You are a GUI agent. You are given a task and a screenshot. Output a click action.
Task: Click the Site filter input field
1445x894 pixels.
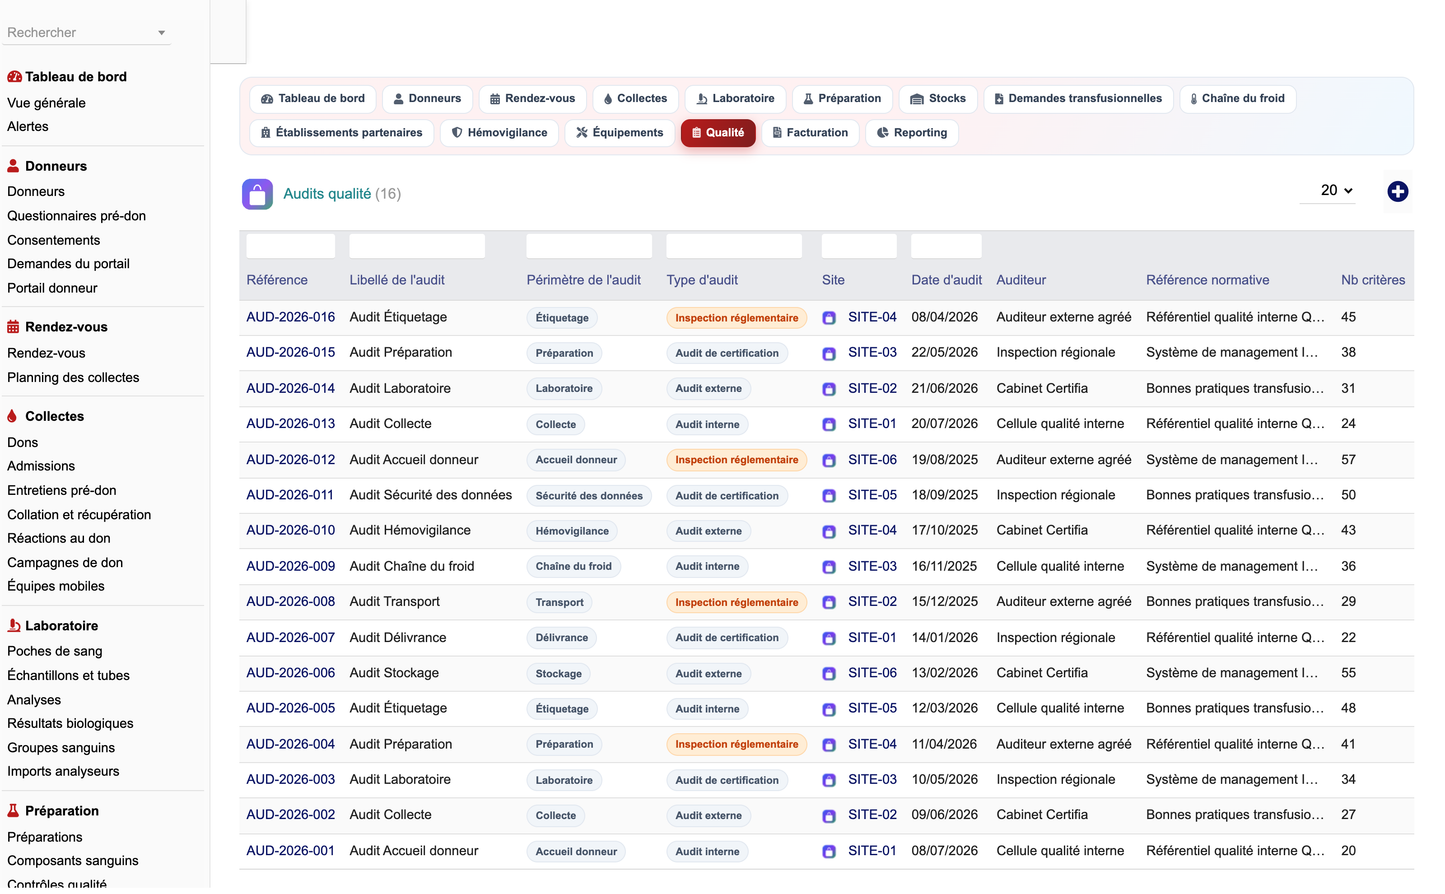859,246
